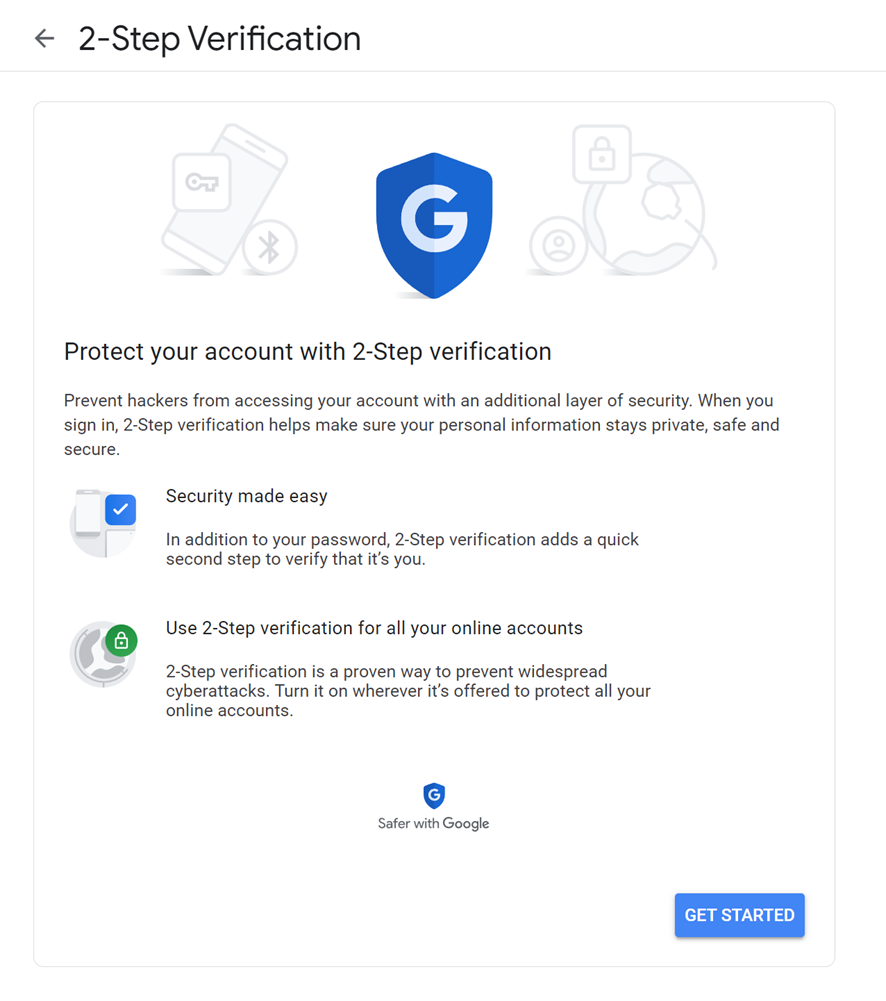
Task: Click the Prevent hackers description paragraph
Action: pyautogui.click(x=420, y=425)
